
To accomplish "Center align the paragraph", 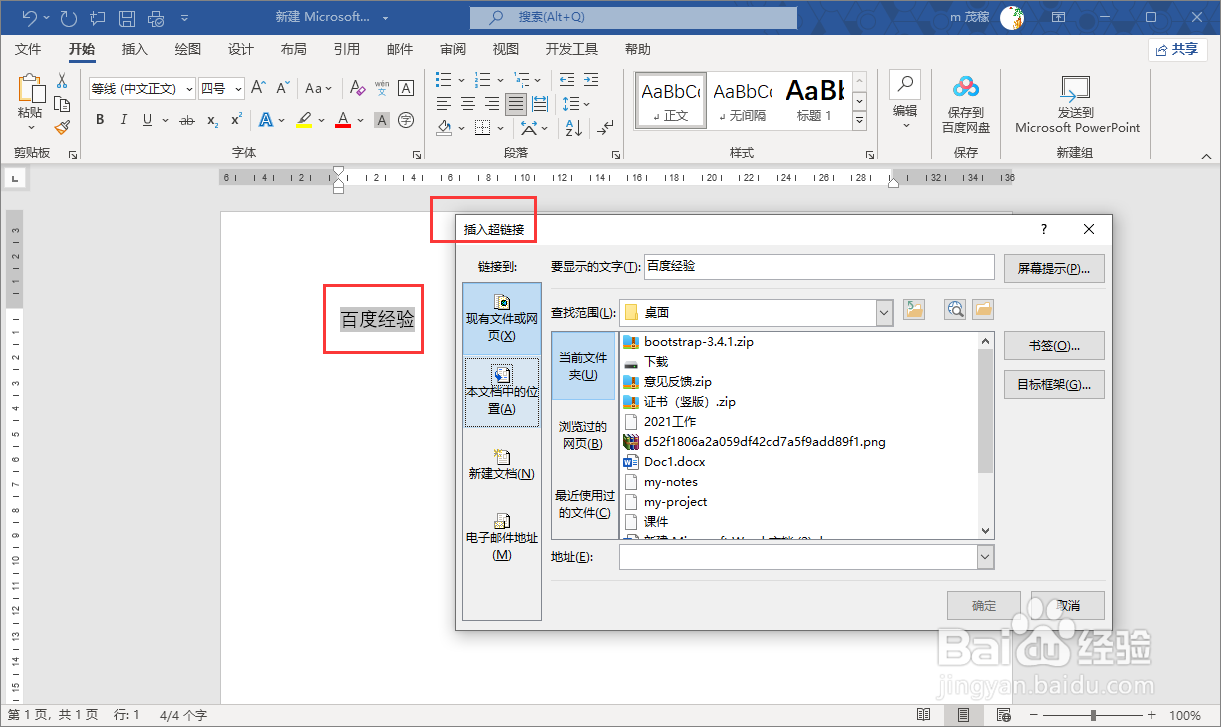I will (x=468, y=104).
